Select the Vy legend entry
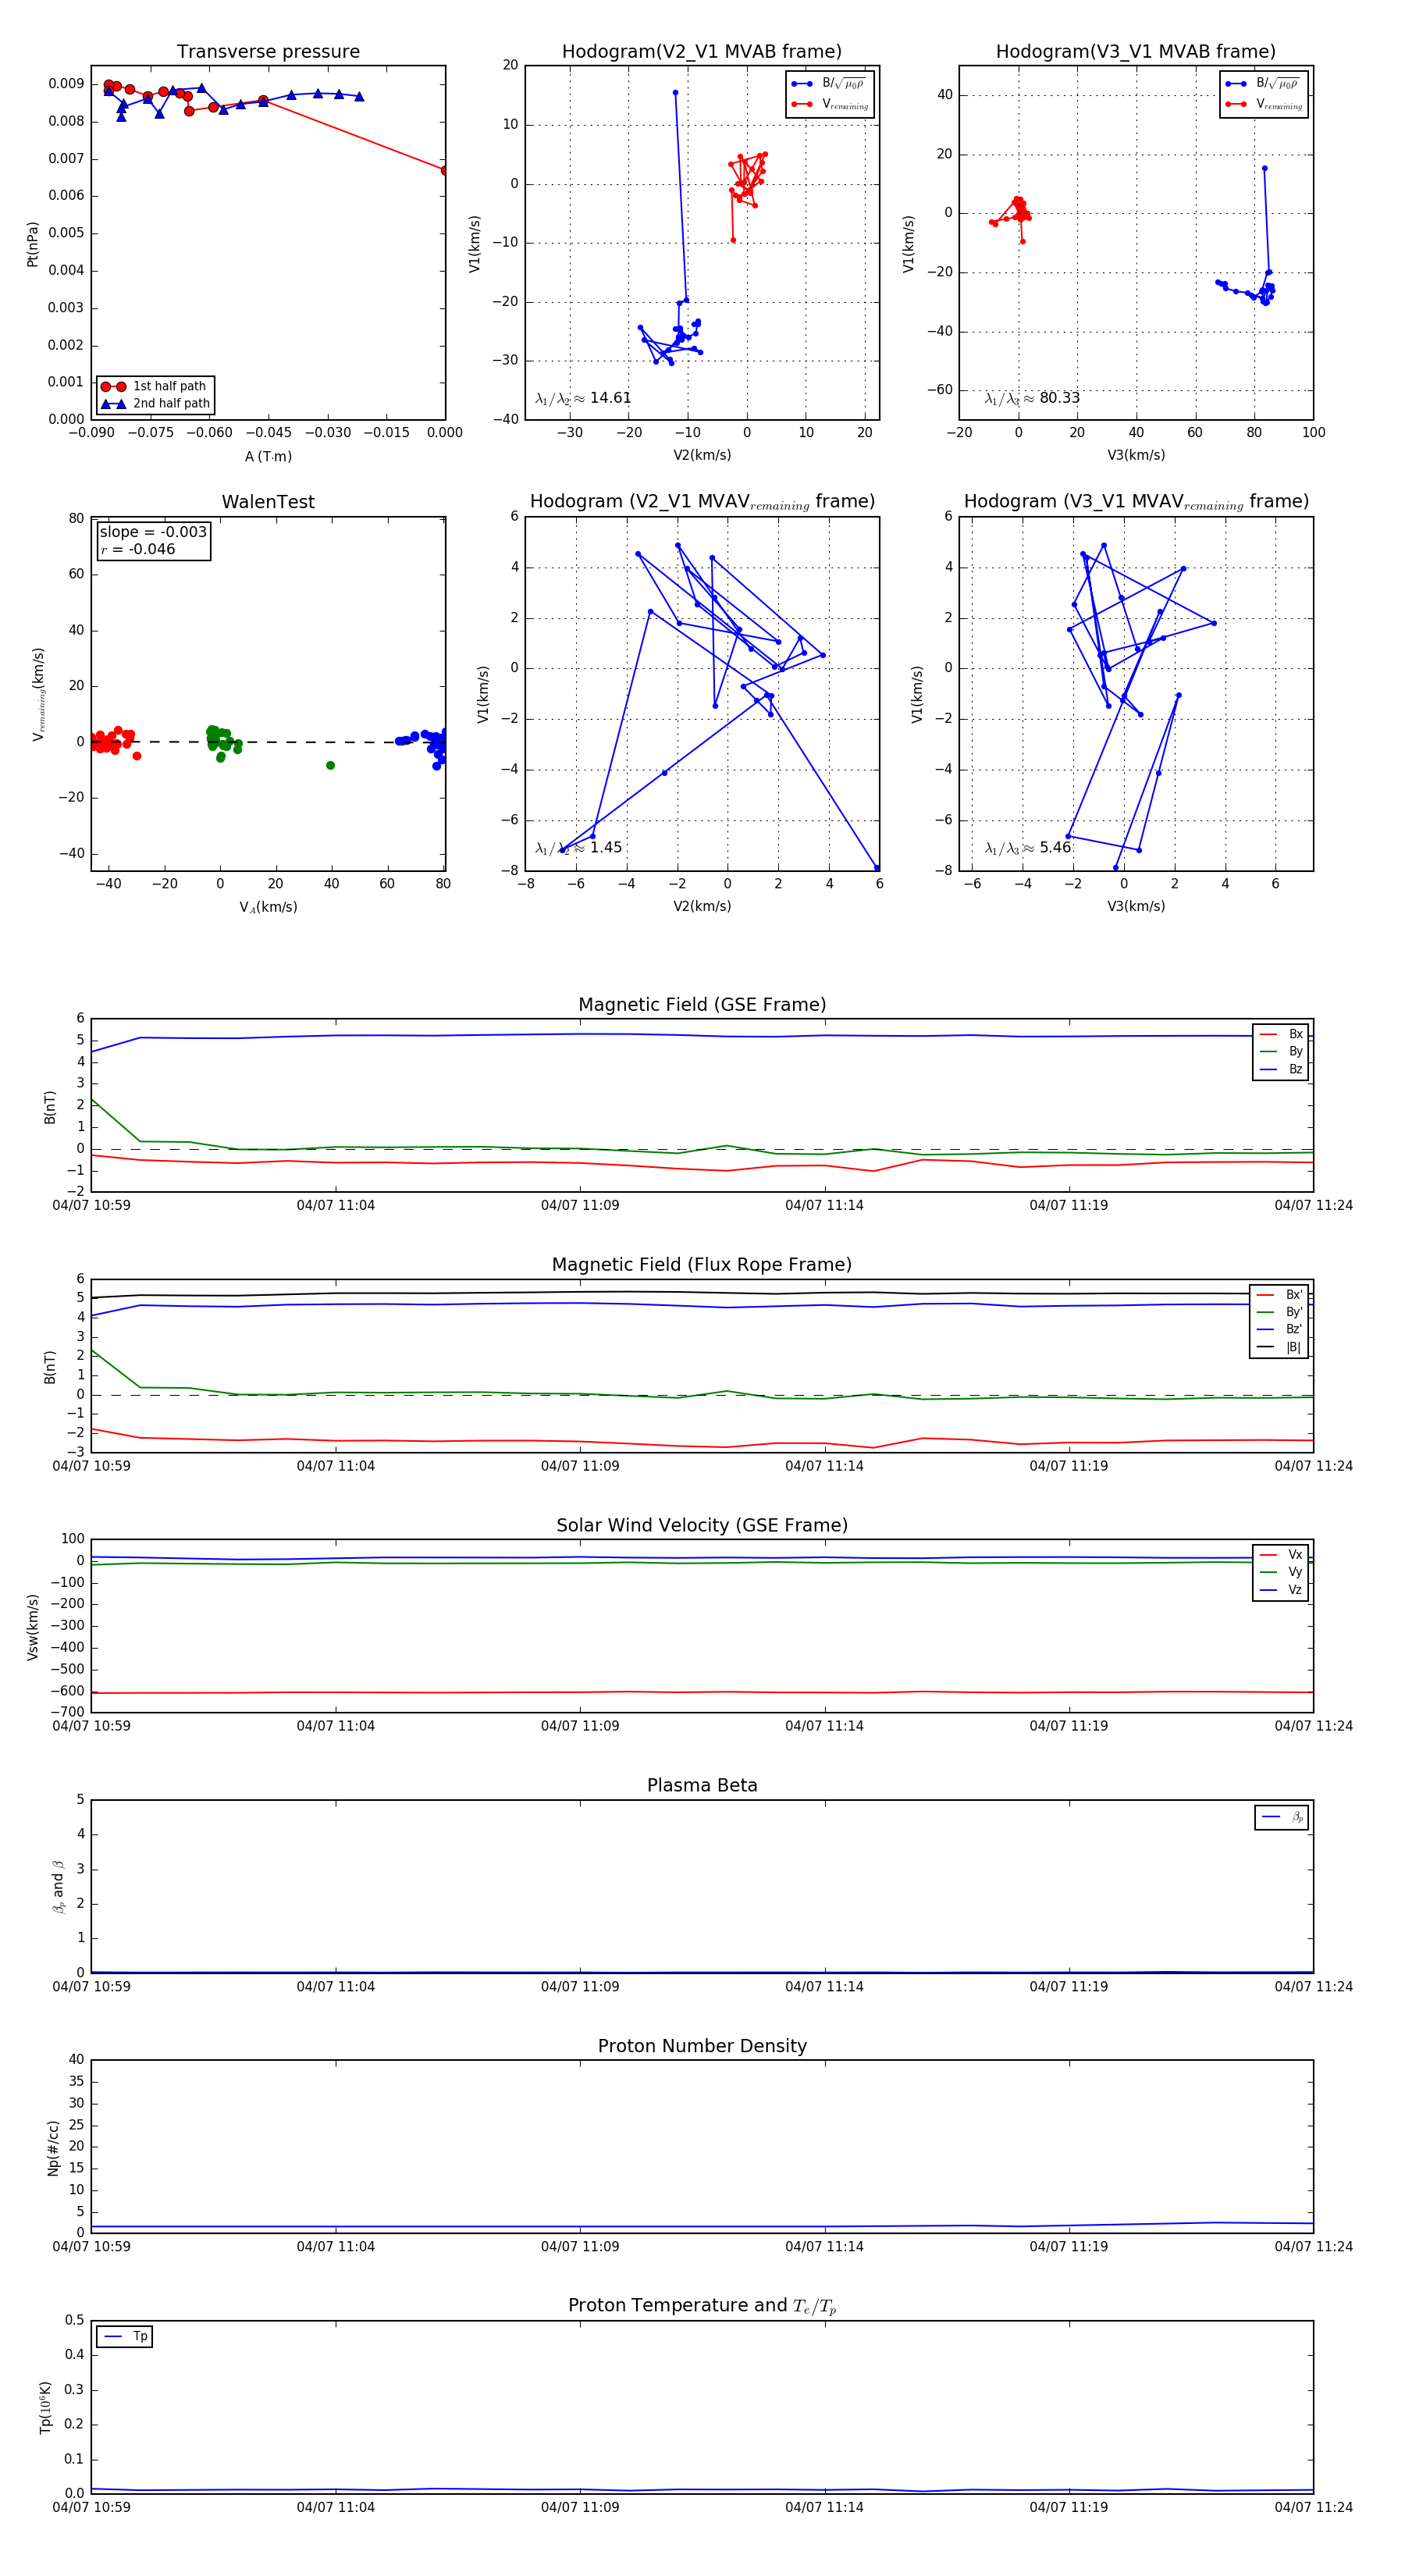Image resolution: width=1405 pixels, height=2576 pixels. 1281,1572
